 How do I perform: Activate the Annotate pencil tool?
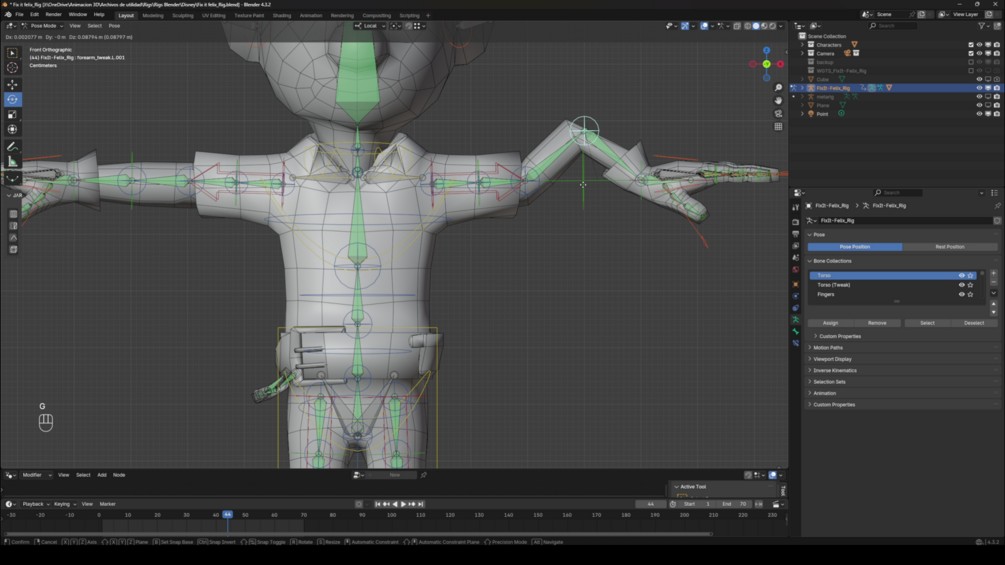(13, 147)
